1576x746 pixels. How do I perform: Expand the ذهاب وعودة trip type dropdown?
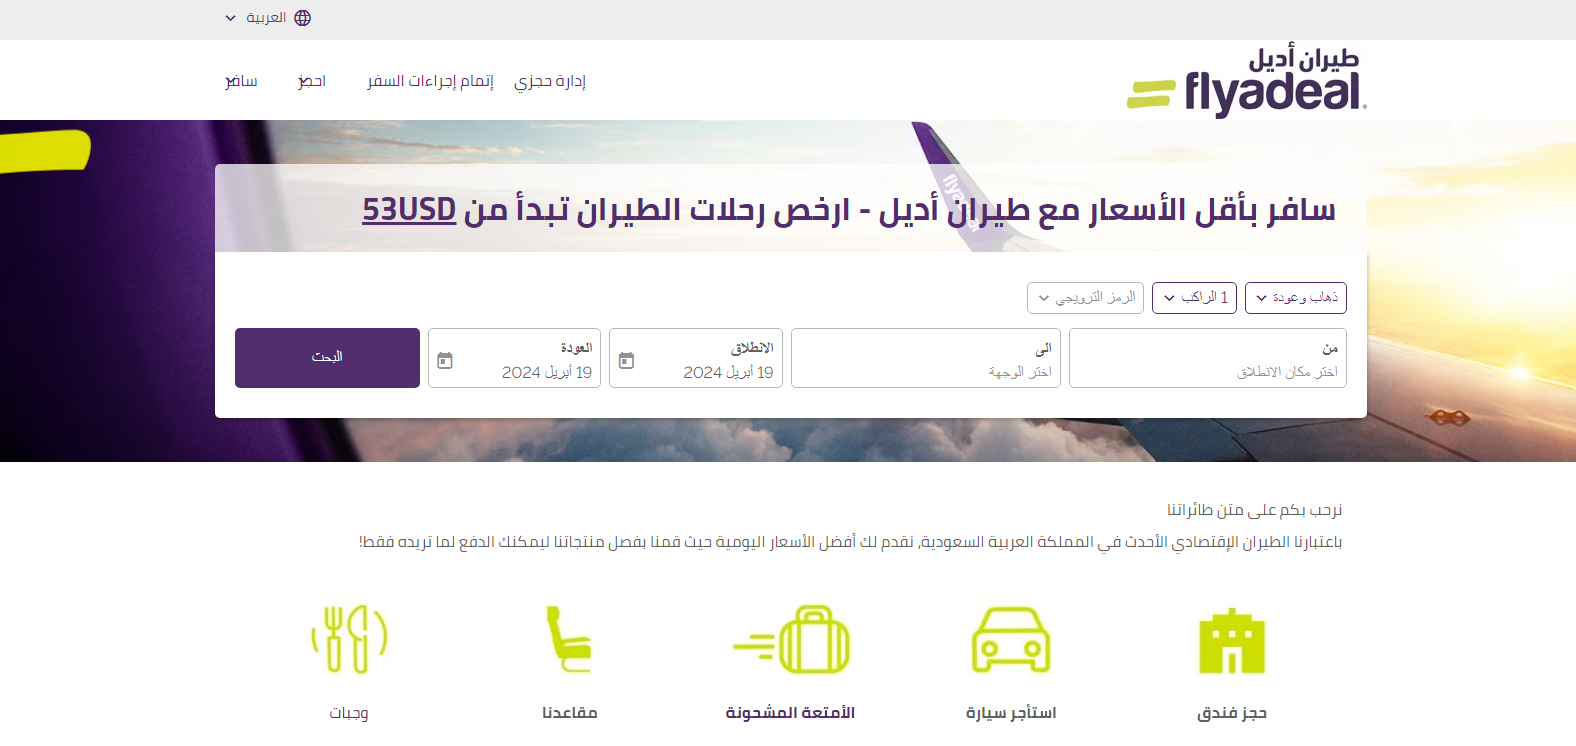click(1295, 298)
